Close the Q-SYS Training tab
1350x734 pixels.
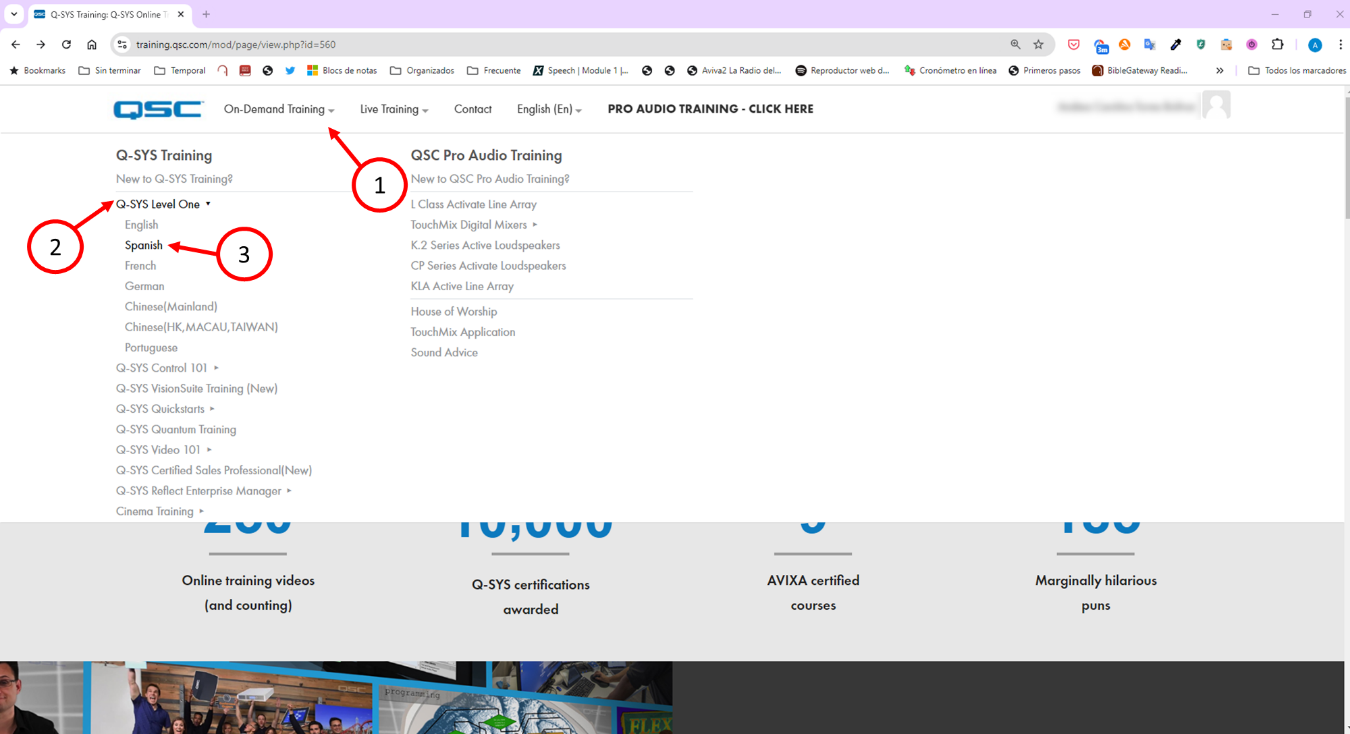181,14
